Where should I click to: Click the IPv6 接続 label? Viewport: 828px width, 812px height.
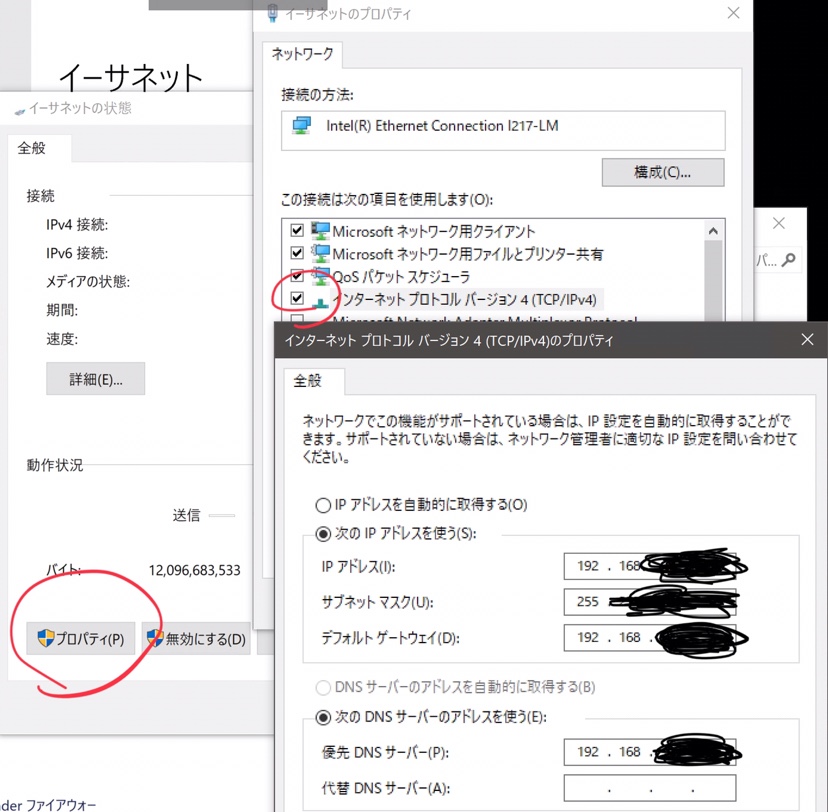tap(77, 253)
